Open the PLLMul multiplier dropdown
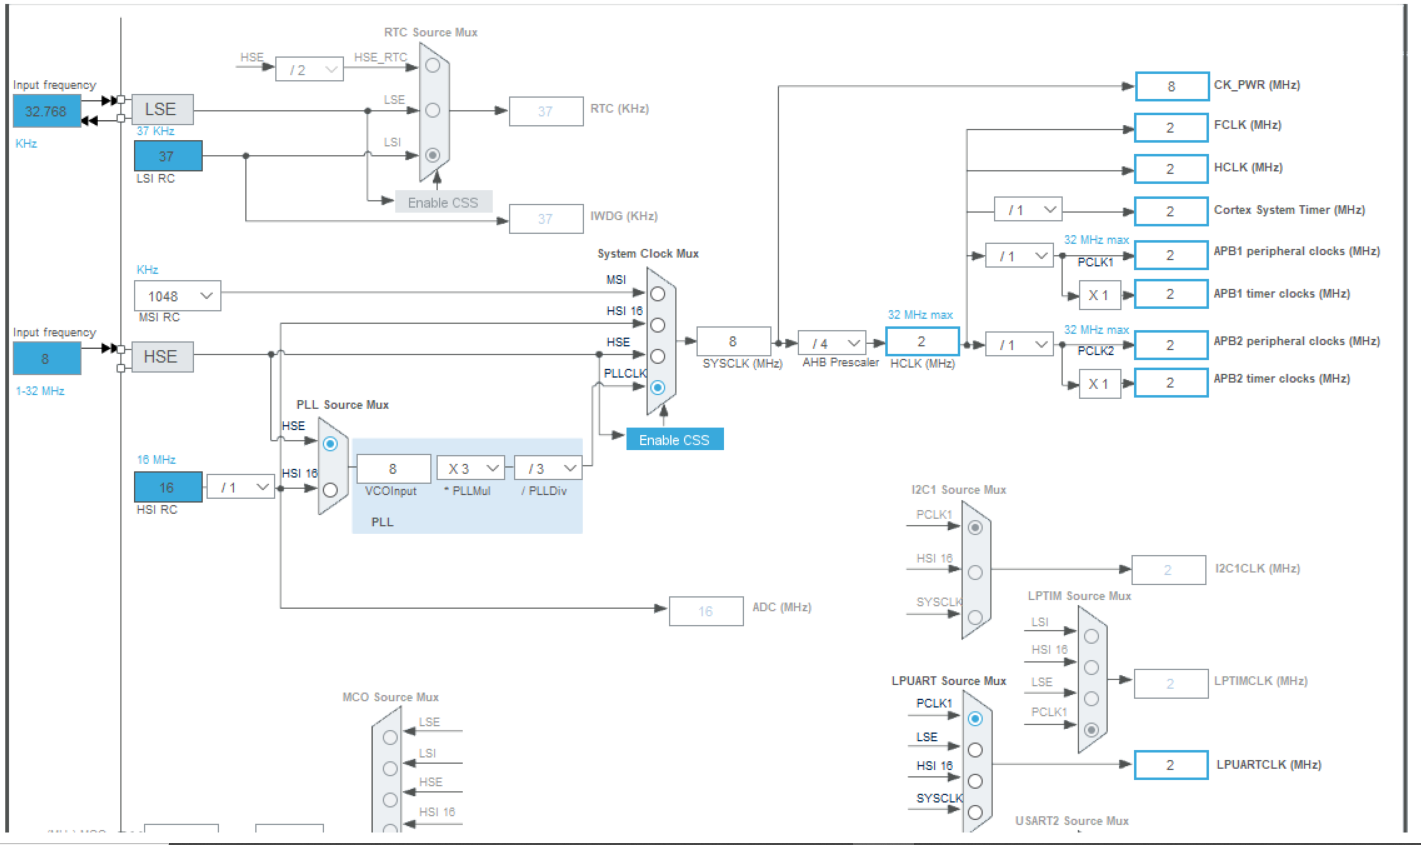This screenshot has width=1421, height=845. pyautogui.click(x=470, y=468)
